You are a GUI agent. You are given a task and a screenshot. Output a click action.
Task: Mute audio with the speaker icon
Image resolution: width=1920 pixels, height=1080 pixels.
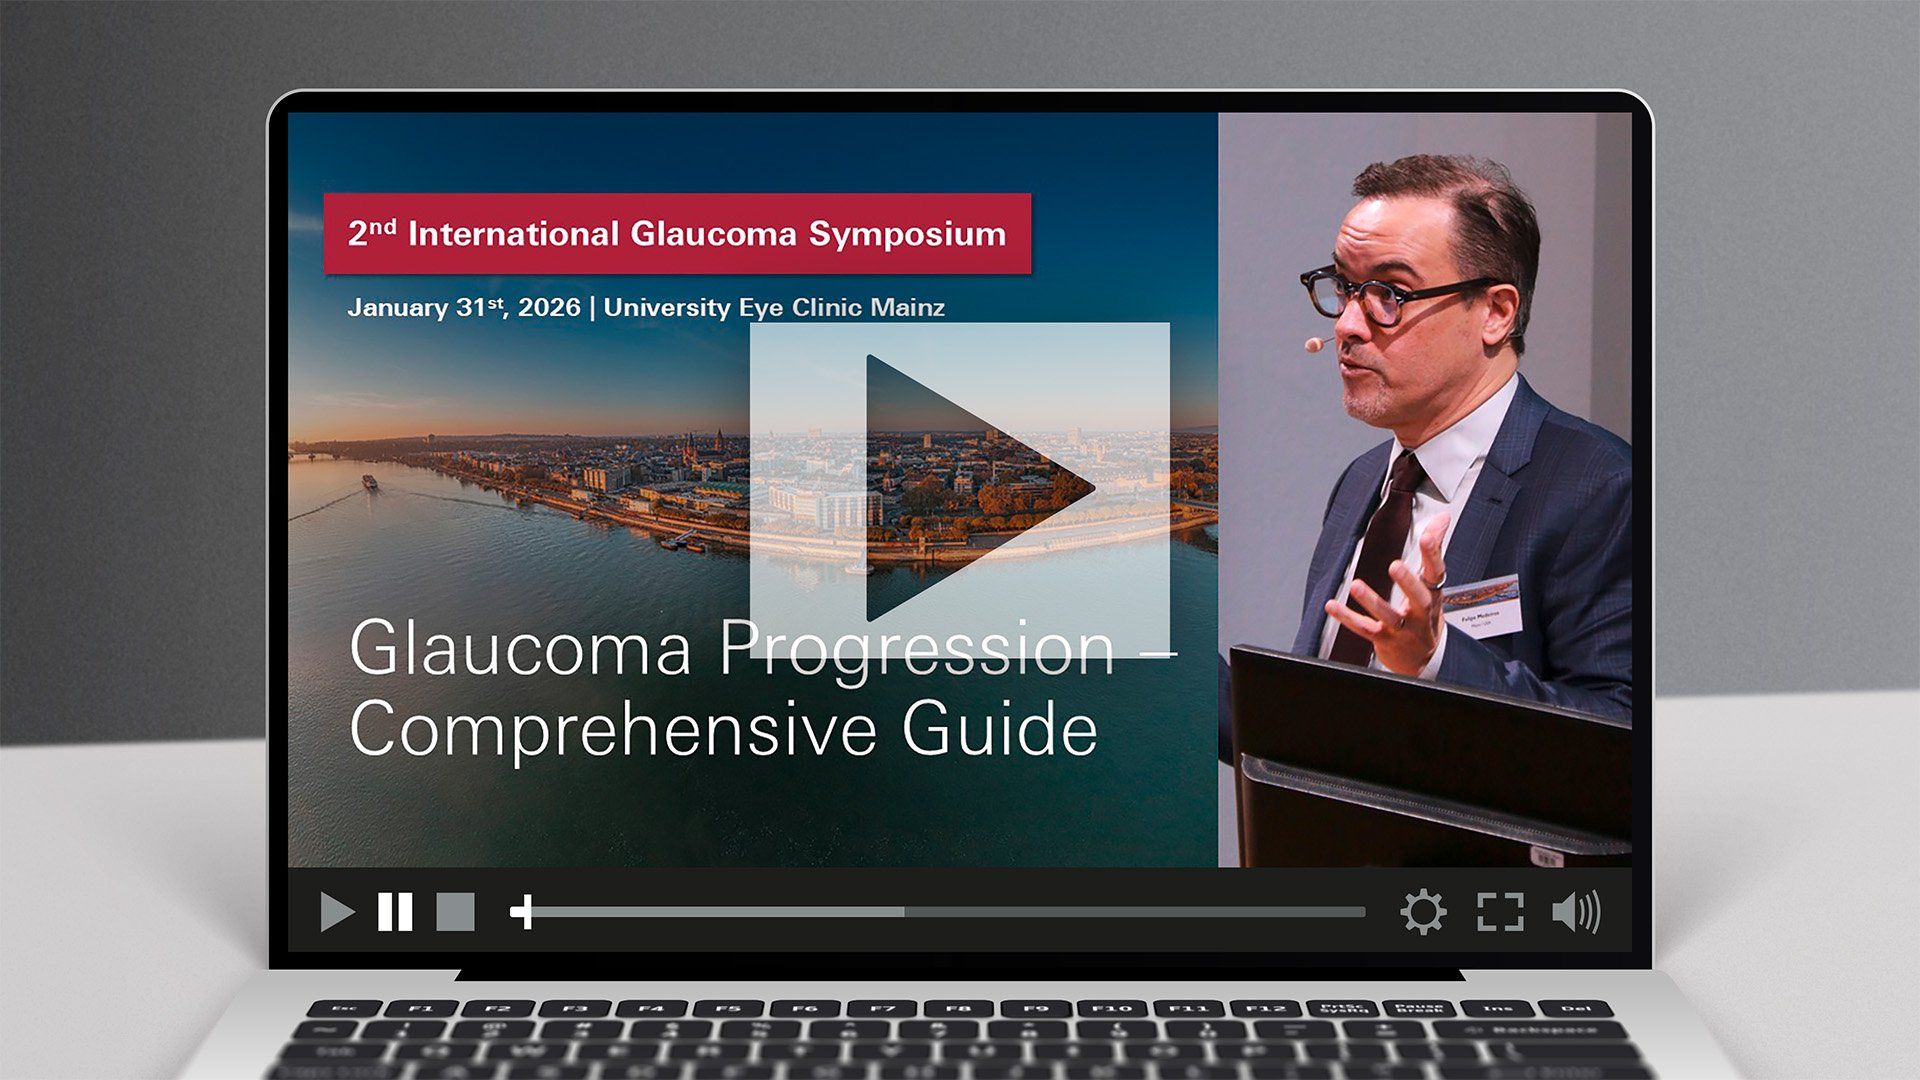1575,912
